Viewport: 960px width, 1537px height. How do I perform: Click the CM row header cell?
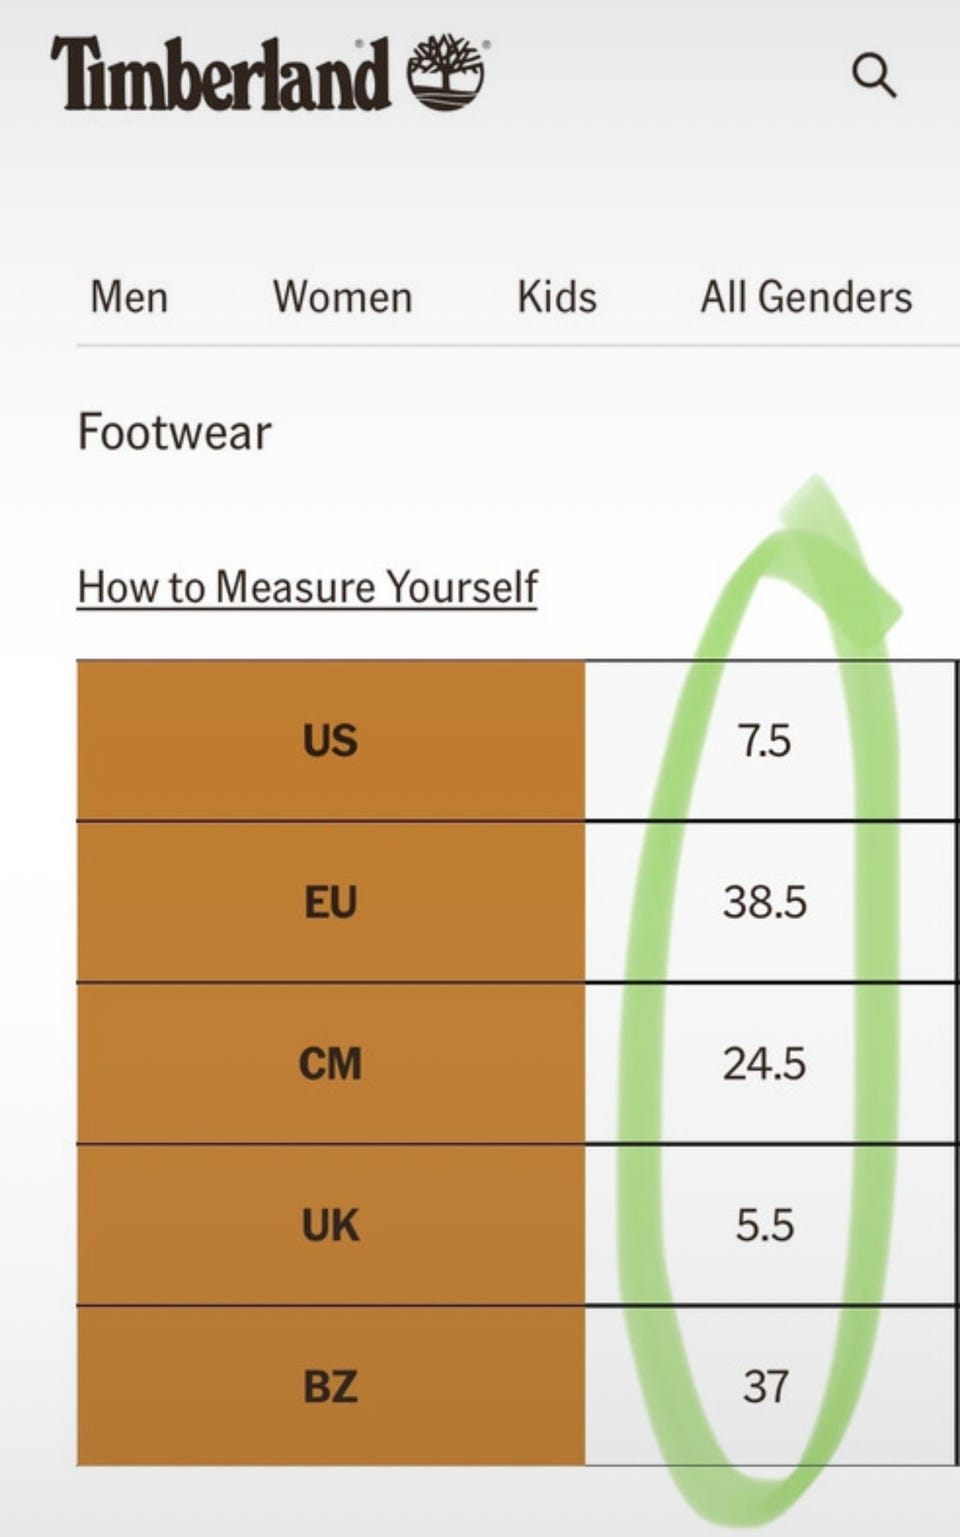click(x=330, y=1064)
